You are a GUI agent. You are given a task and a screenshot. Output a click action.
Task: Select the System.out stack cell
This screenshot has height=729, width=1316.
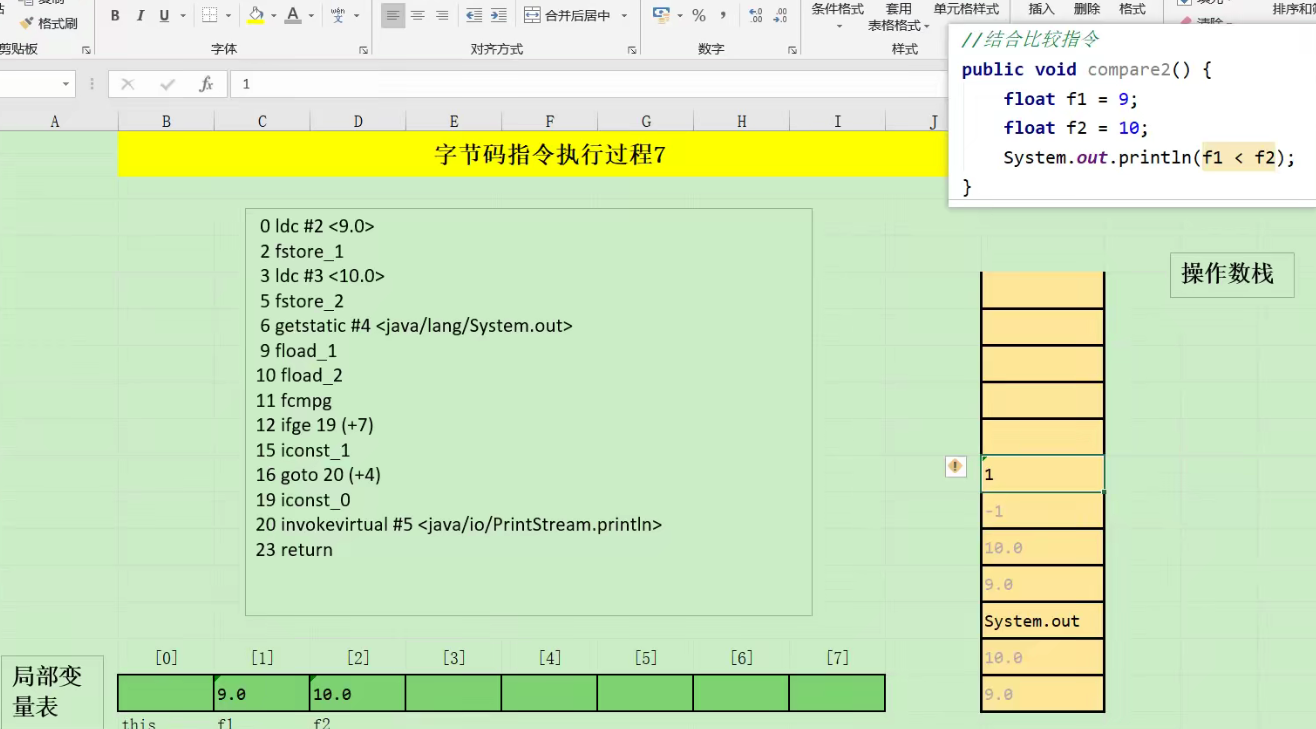[1043, 621]
